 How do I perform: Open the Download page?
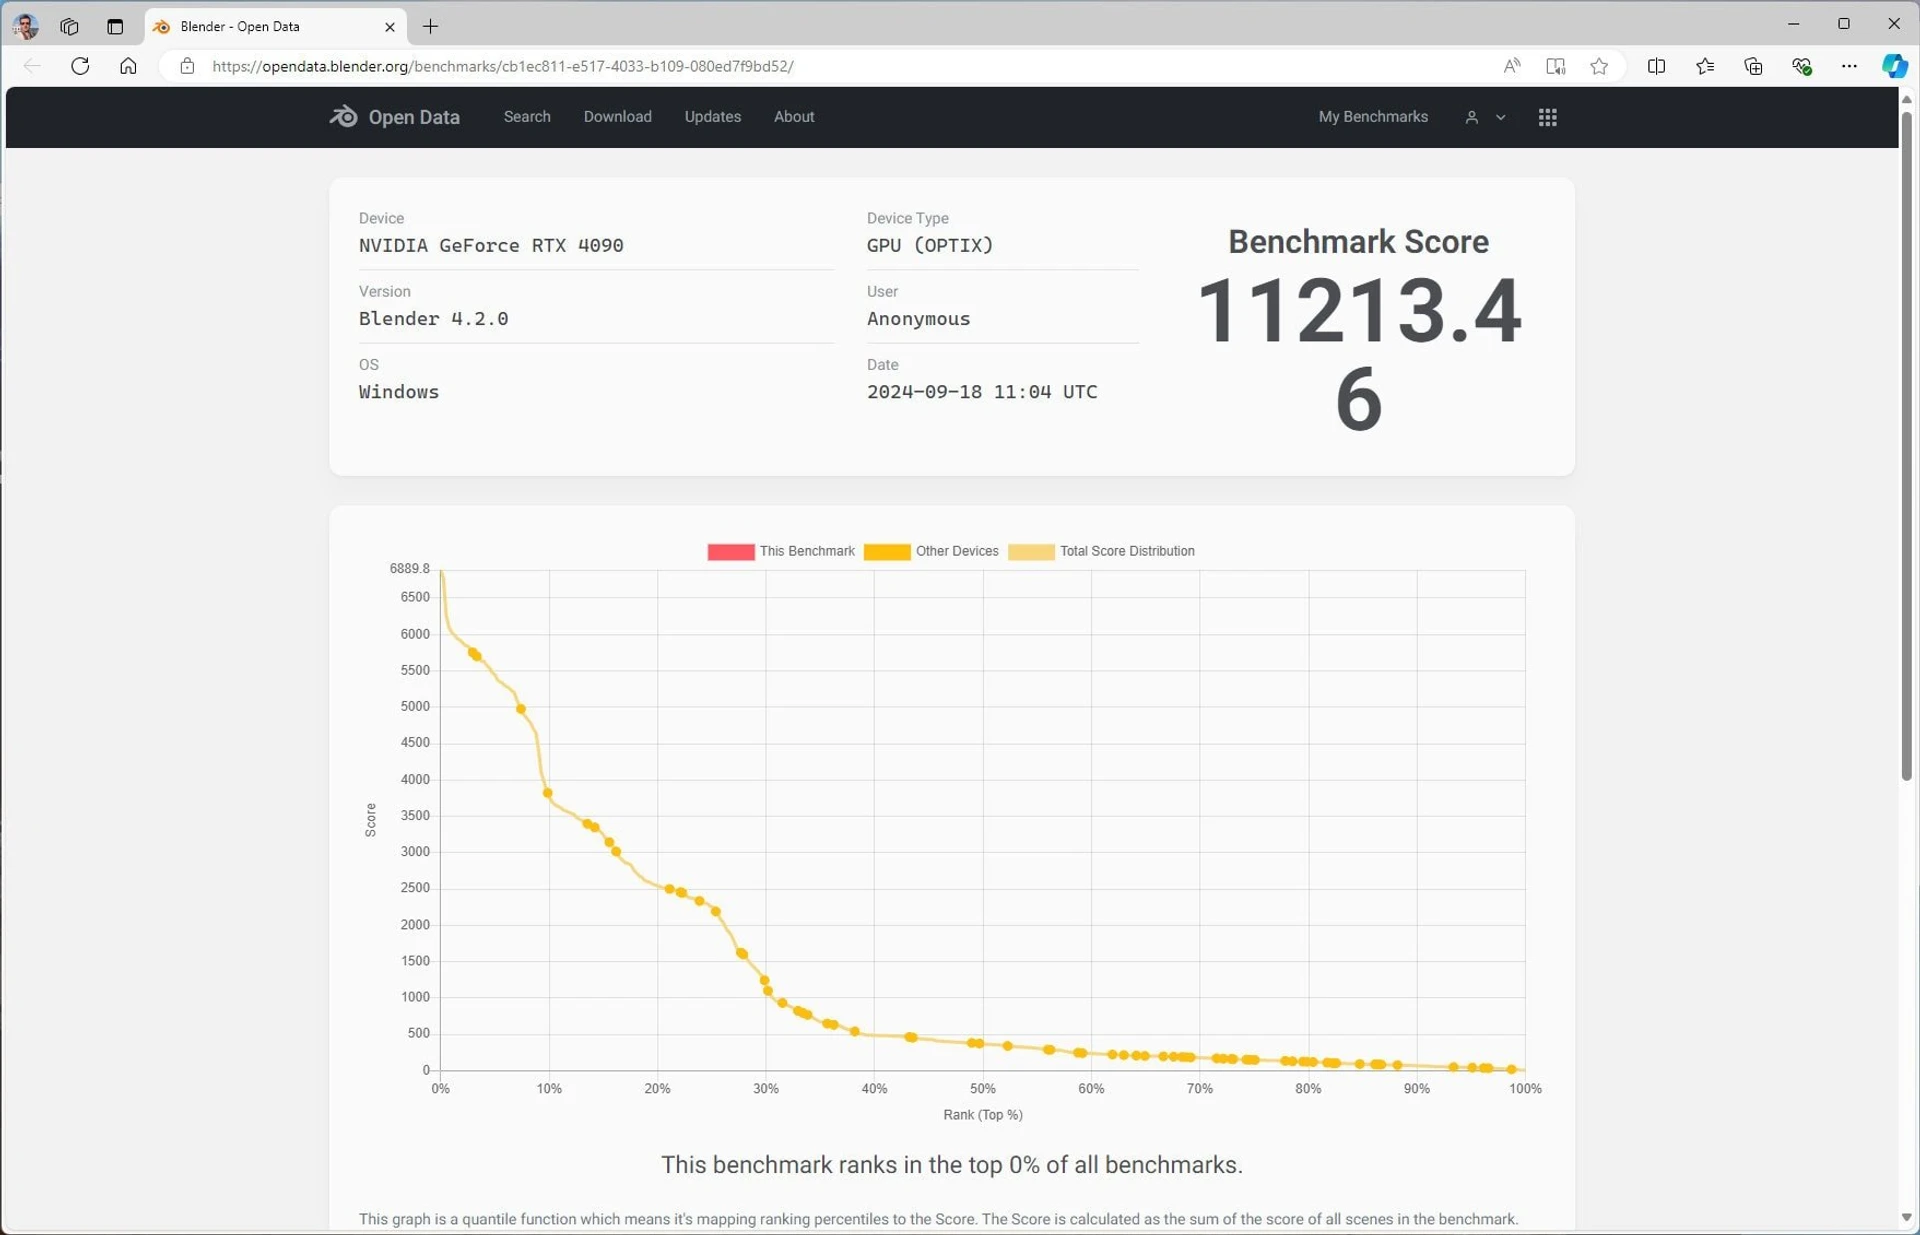[617, 117]
